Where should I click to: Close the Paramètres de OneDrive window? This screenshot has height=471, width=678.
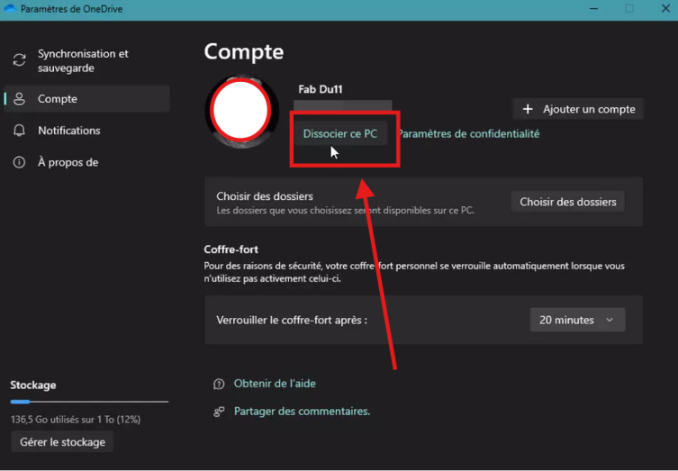pyautogui.click(x=666, y=9)
